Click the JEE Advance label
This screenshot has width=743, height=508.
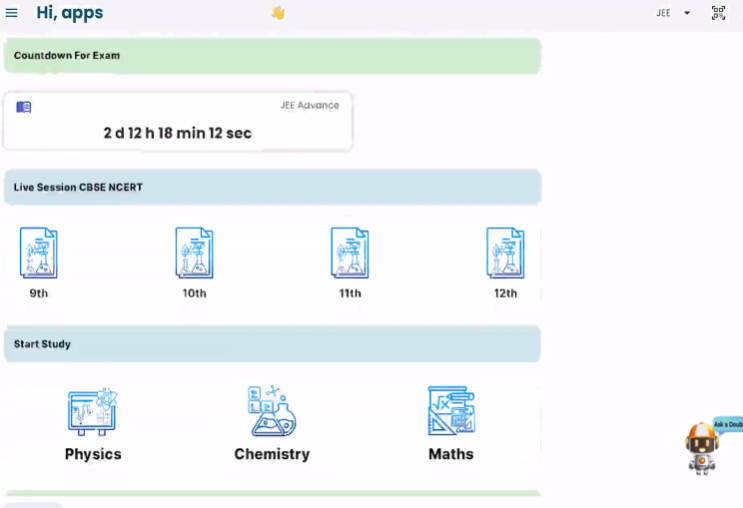[309, 105]
